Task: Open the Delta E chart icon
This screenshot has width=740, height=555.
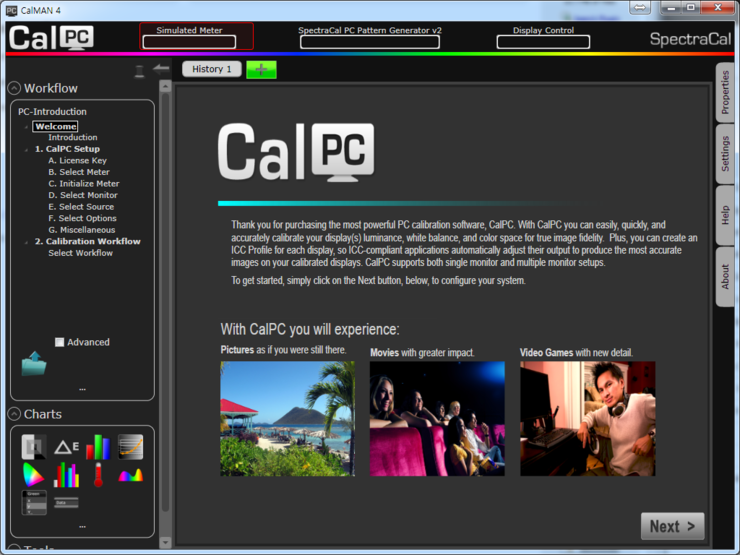Action: [66, 447]
